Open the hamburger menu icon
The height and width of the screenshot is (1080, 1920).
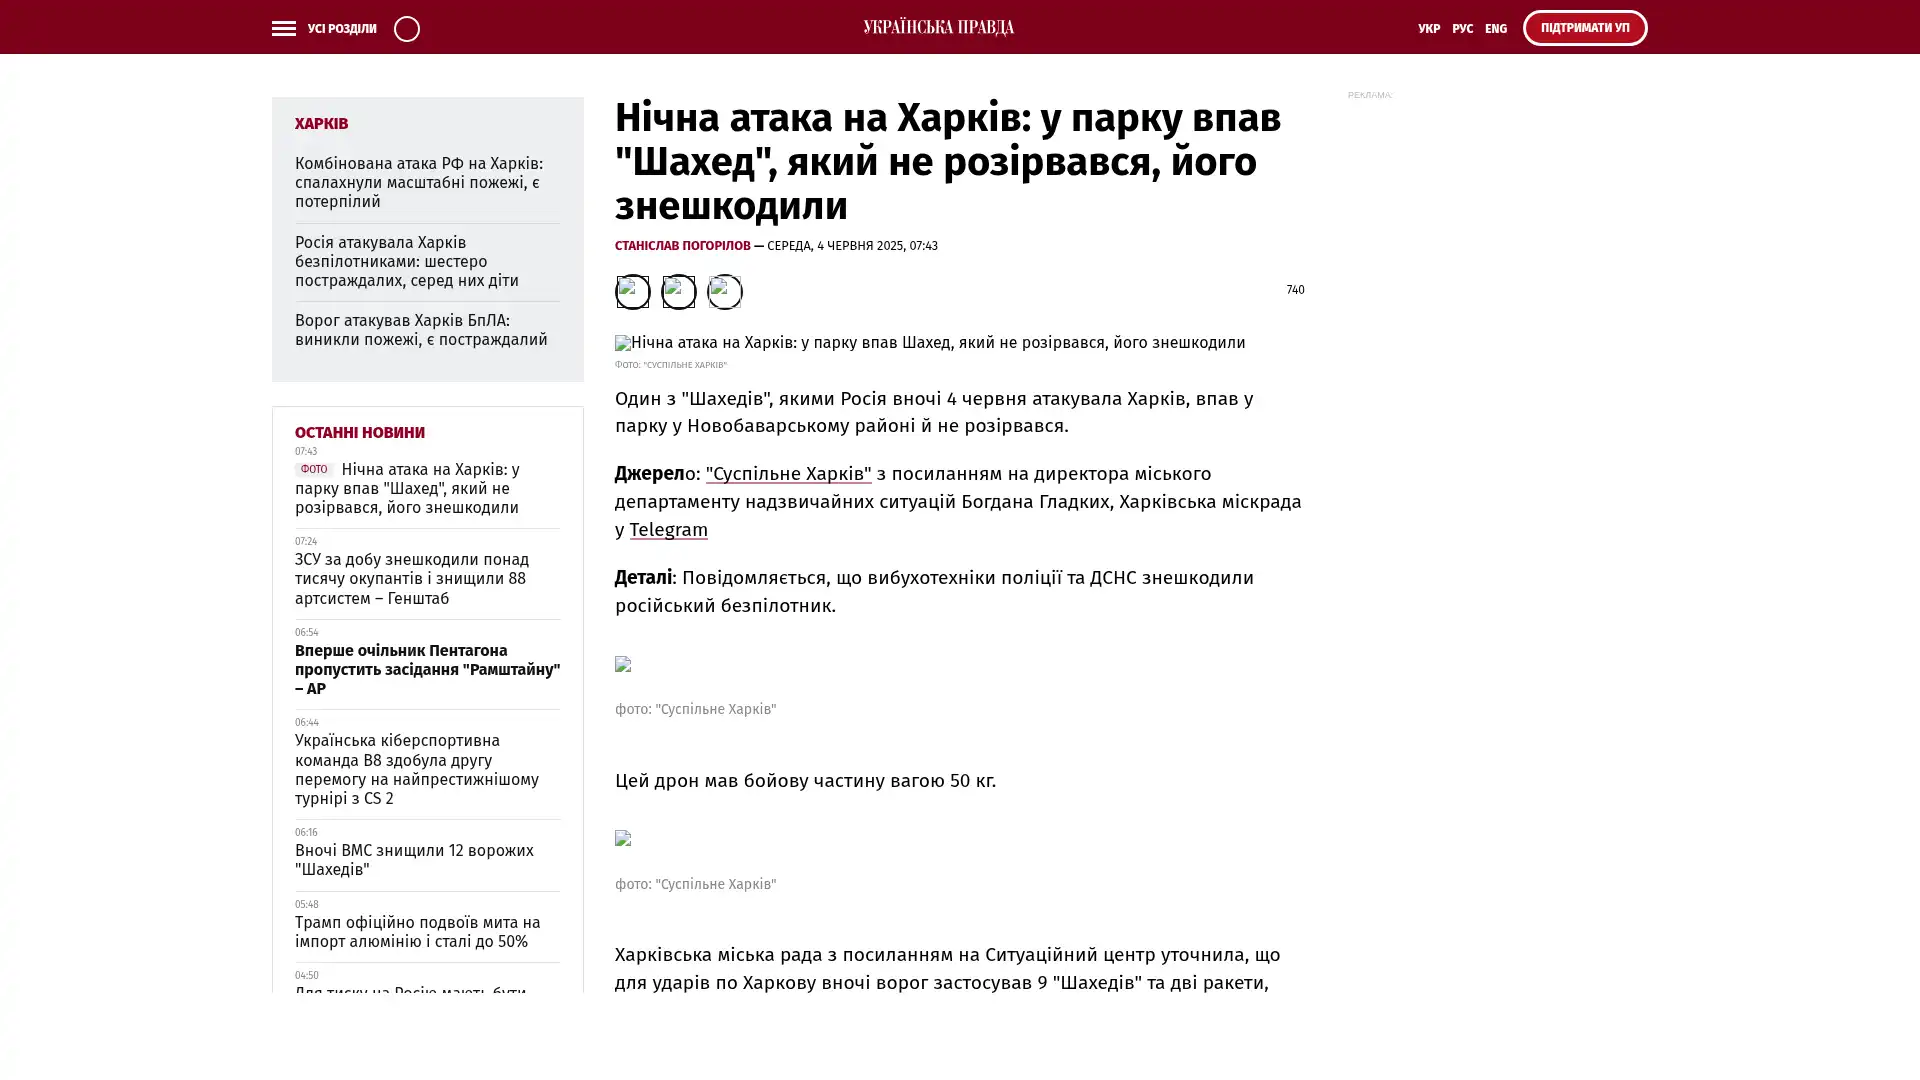tap(283, 29)
